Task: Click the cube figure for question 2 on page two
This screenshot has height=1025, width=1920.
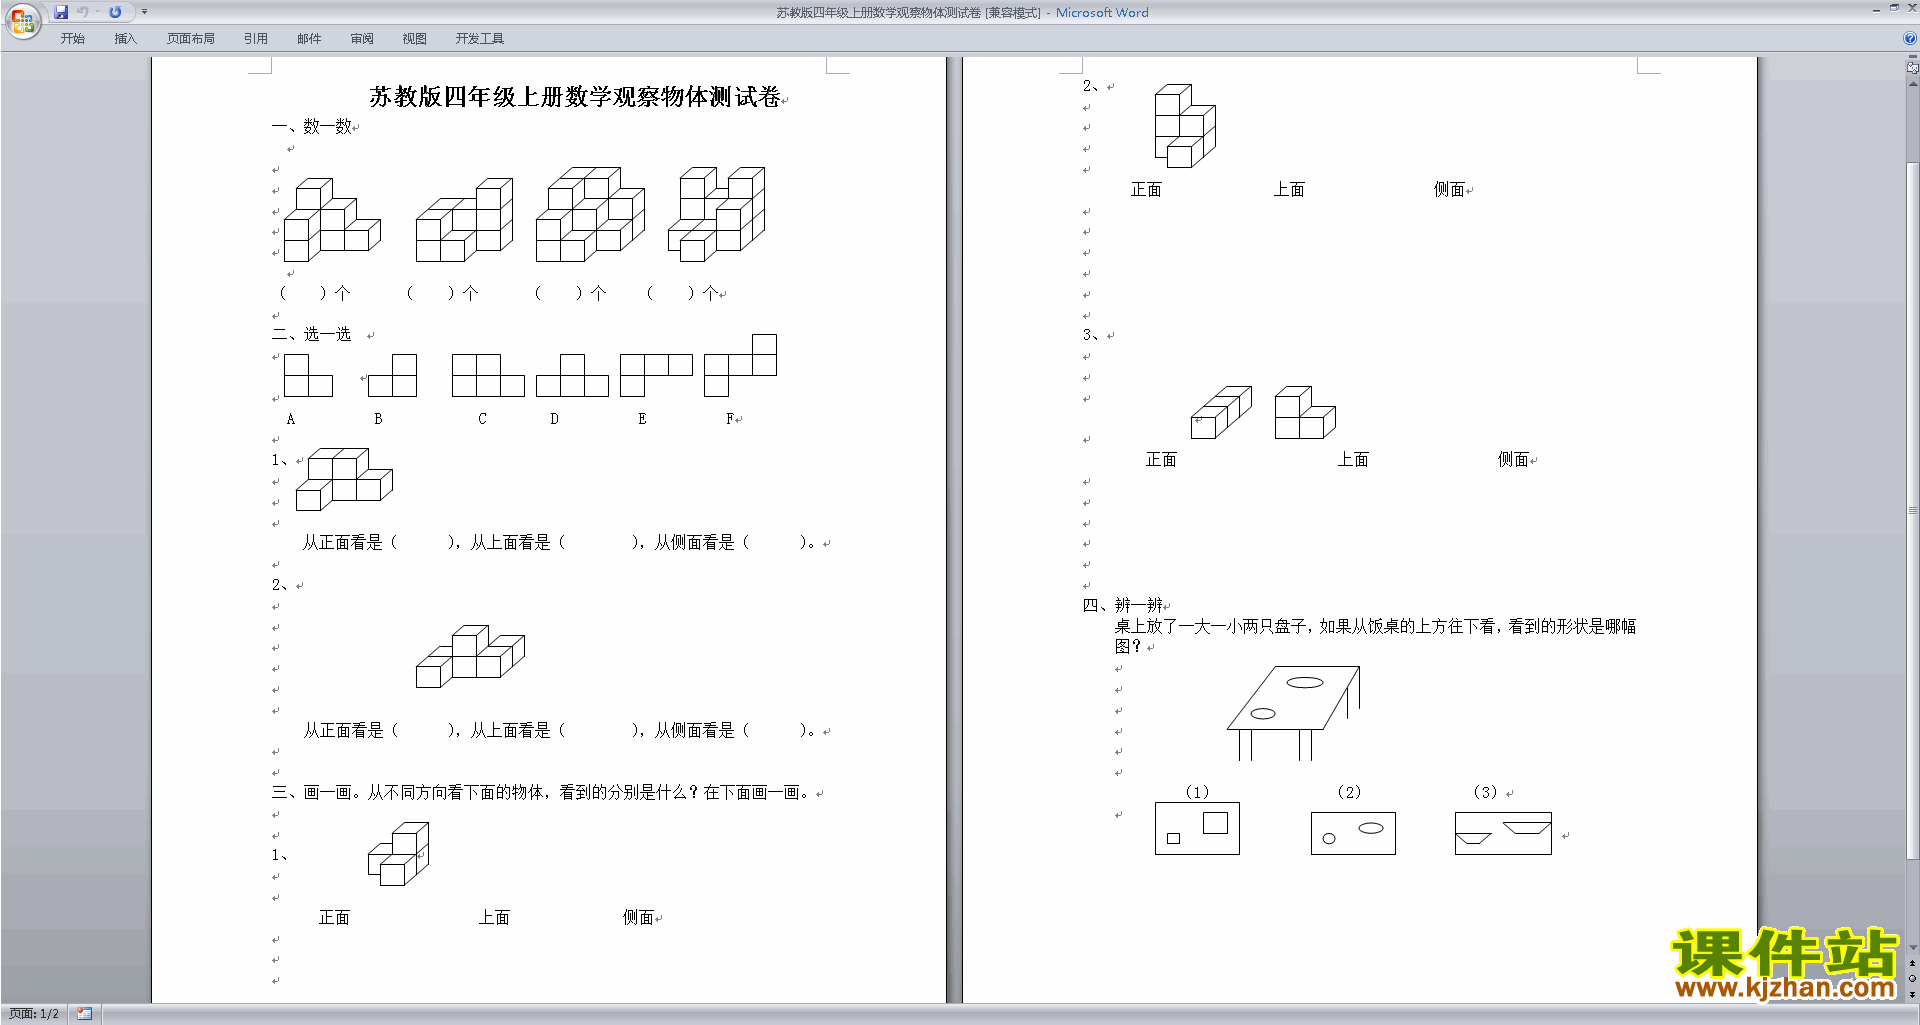Action: pyautogui.click(x=1185, y=126)
